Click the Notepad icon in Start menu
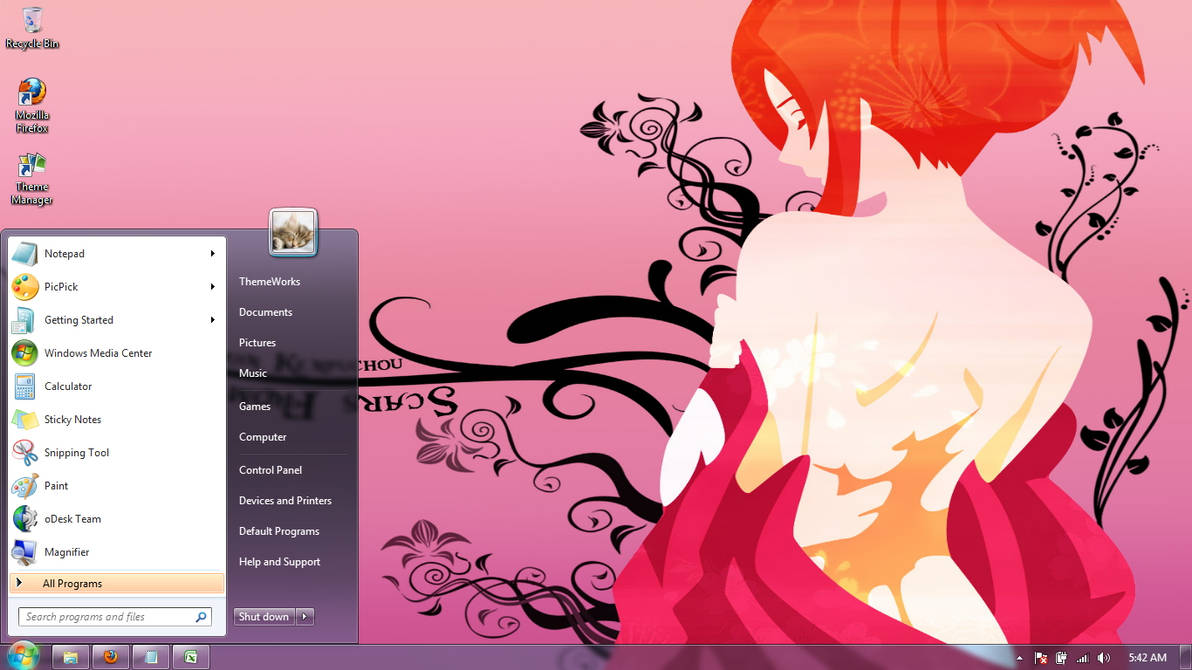This screenshot has width=1192, height=670. point(24,254)
